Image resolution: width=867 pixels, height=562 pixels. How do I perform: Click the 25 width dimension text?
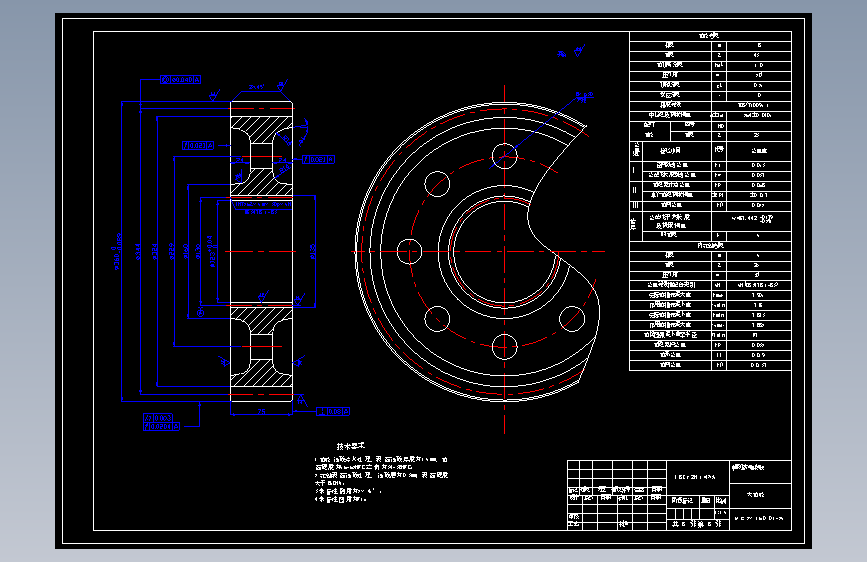click(x=262, y=412)
